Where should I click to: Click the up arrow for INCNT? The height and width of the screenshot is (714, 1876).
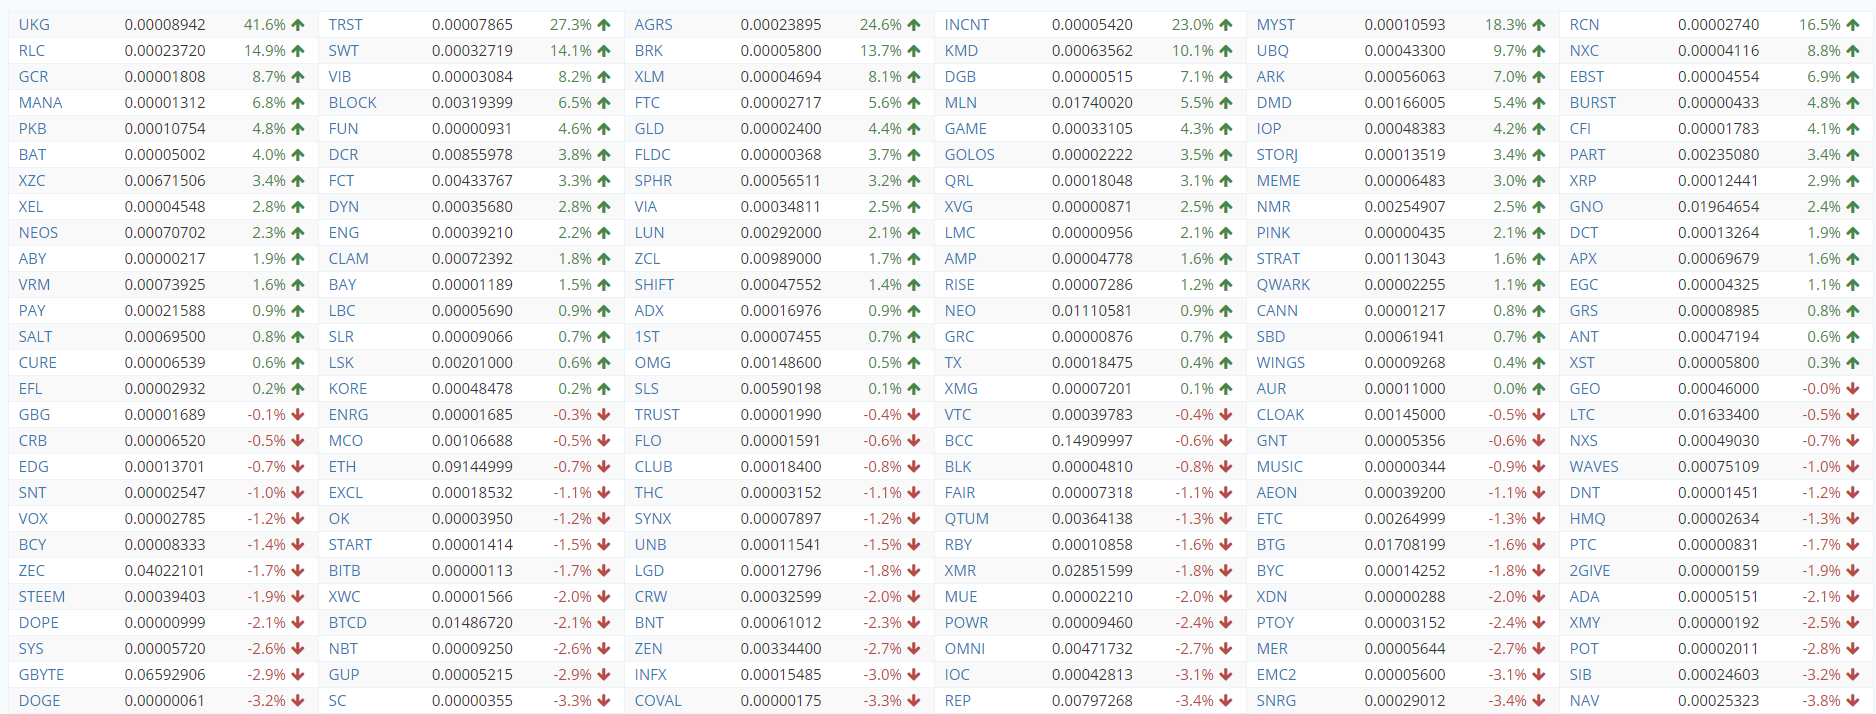(x=1226, y=25)
